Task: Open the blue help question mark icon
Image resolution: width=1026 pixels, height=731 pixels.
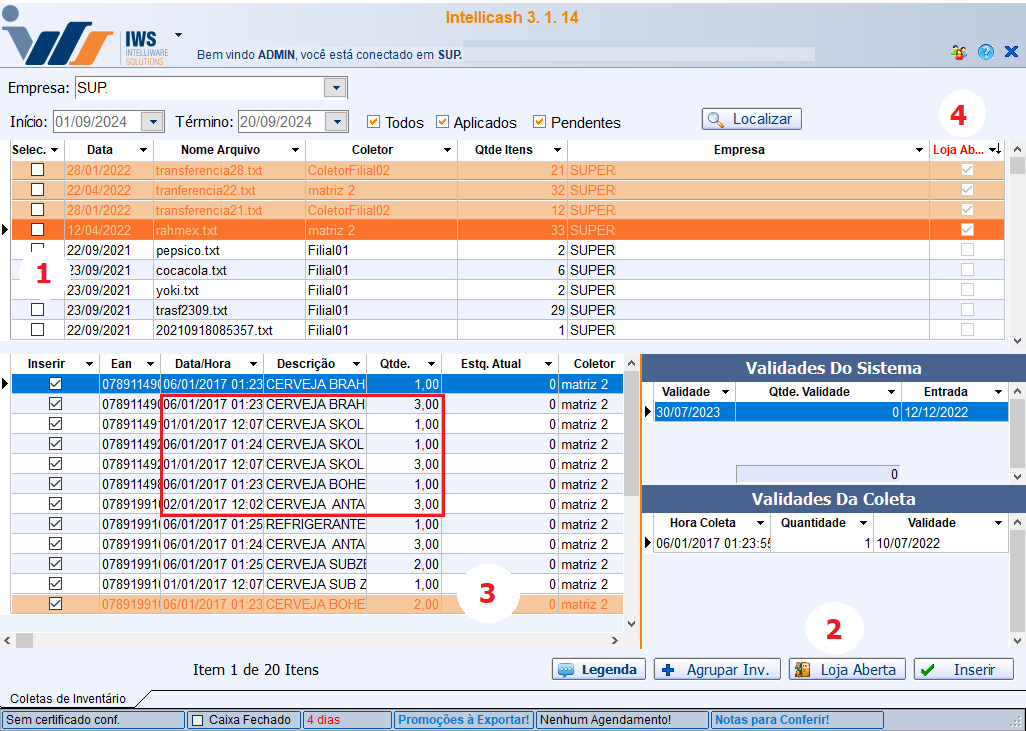Action: click(x=986, y=52)
